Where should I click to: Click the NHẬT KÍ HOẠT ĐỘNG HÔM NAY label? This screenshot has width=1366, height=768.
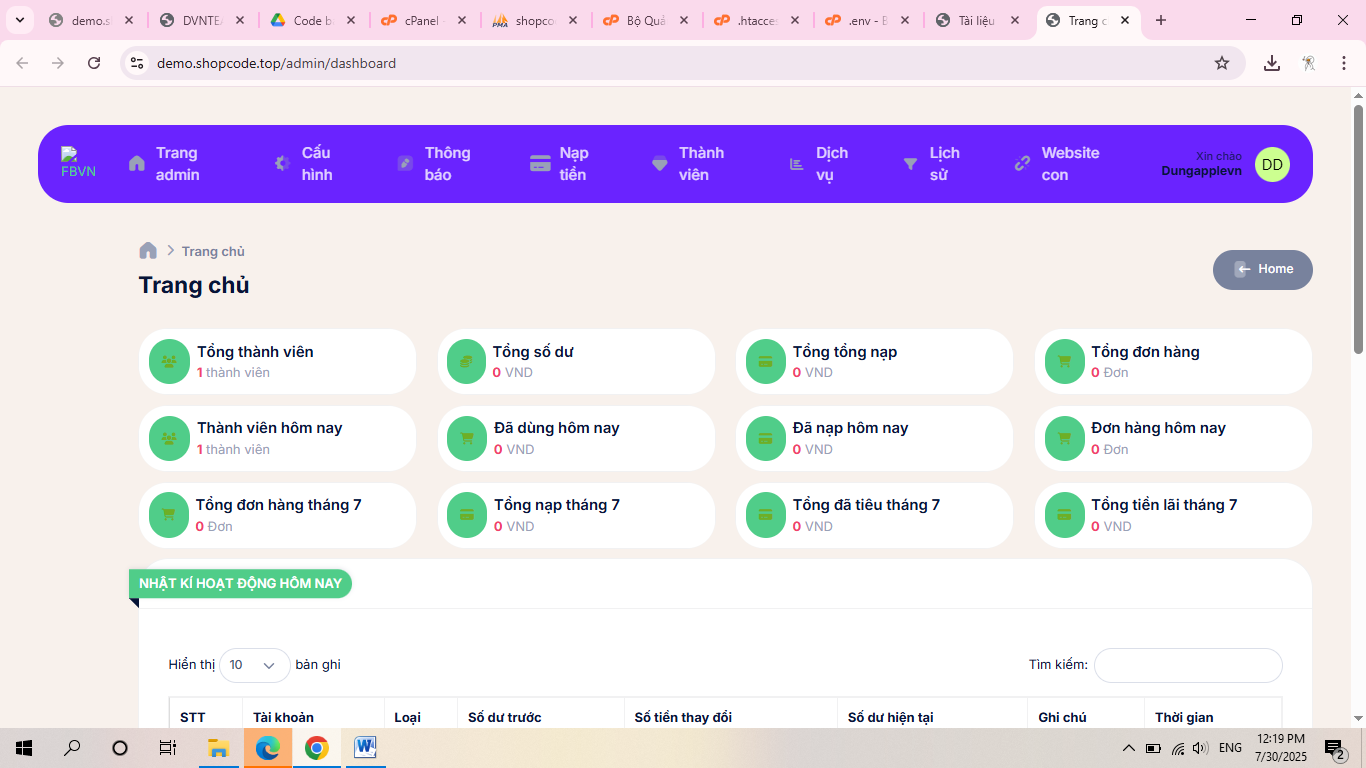[240, 583]
